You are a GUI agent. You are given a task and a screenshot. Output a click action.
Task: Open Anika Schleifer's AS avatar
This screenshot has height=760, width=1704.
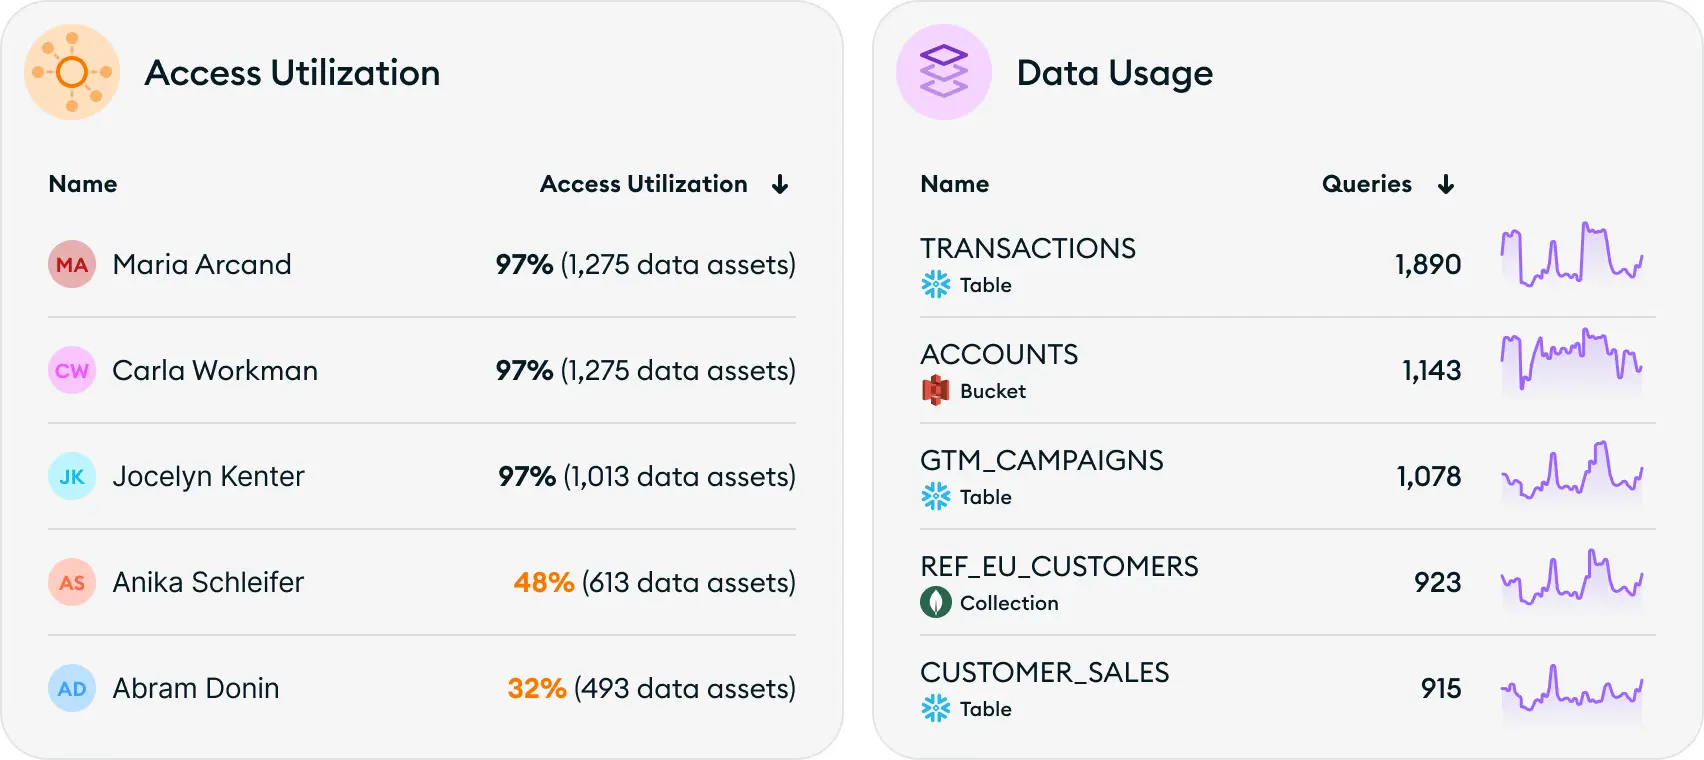[x=72, y=582]
